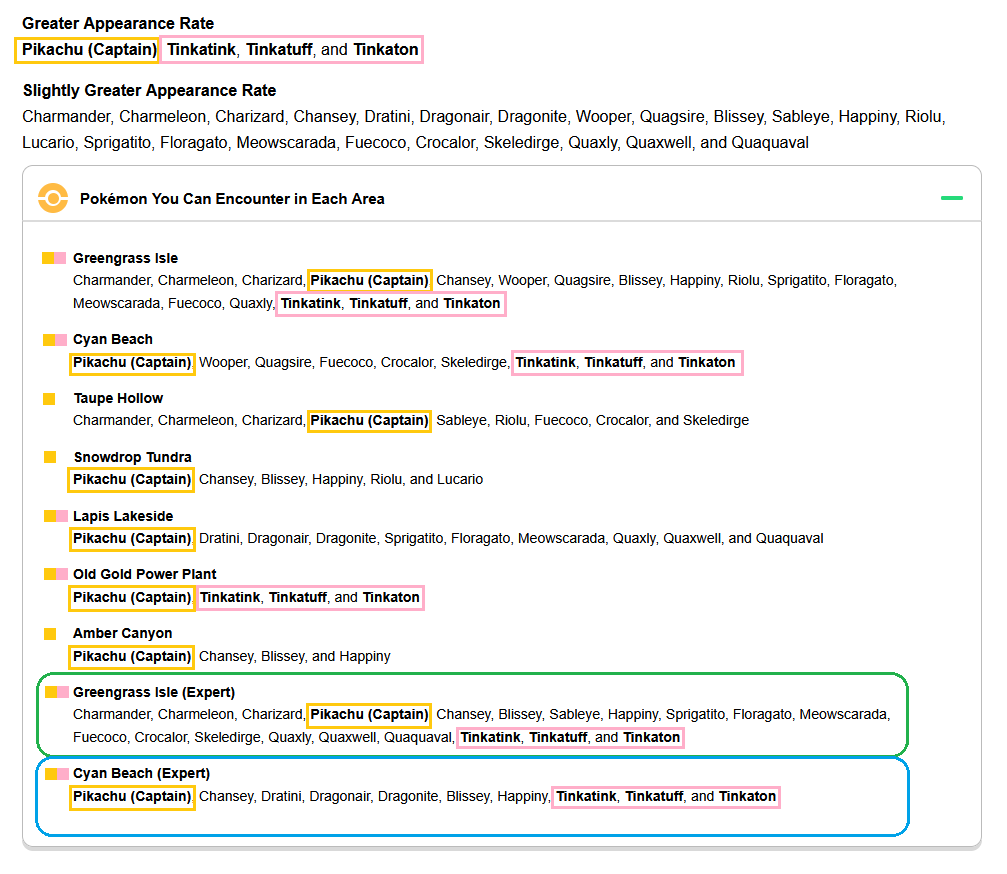Click the yellow-pink marker beside Greengrass Isle
The height and width of the screenshot is (874, 1007).
tap(54, 258)
